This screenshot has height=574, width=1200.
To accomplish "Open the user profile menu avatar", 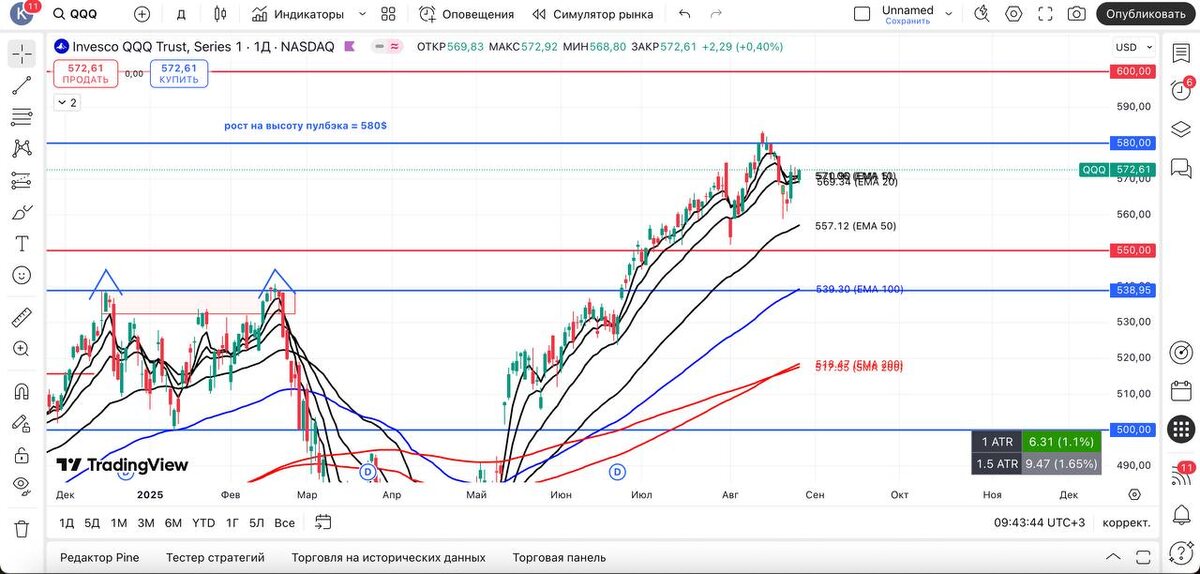I will 22,13.
